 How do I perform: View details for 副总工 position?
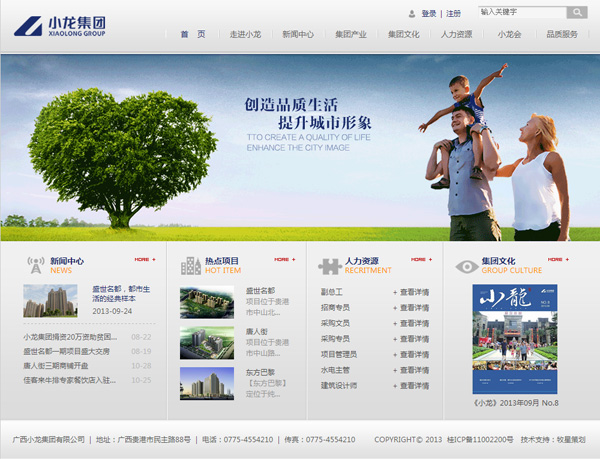pos(411,292)
